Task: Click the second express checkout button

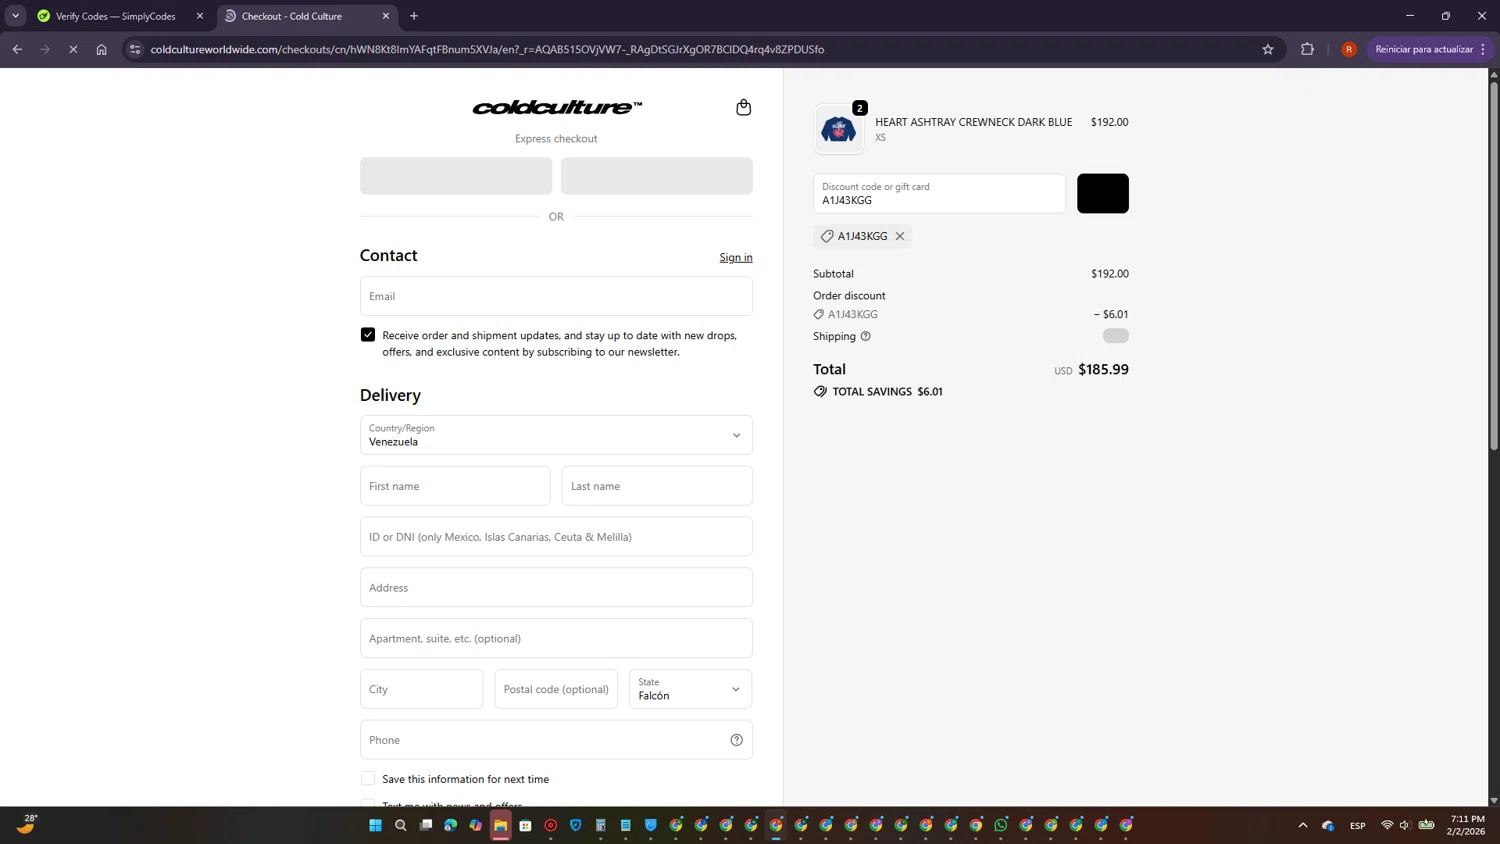Action: [657, 176]
